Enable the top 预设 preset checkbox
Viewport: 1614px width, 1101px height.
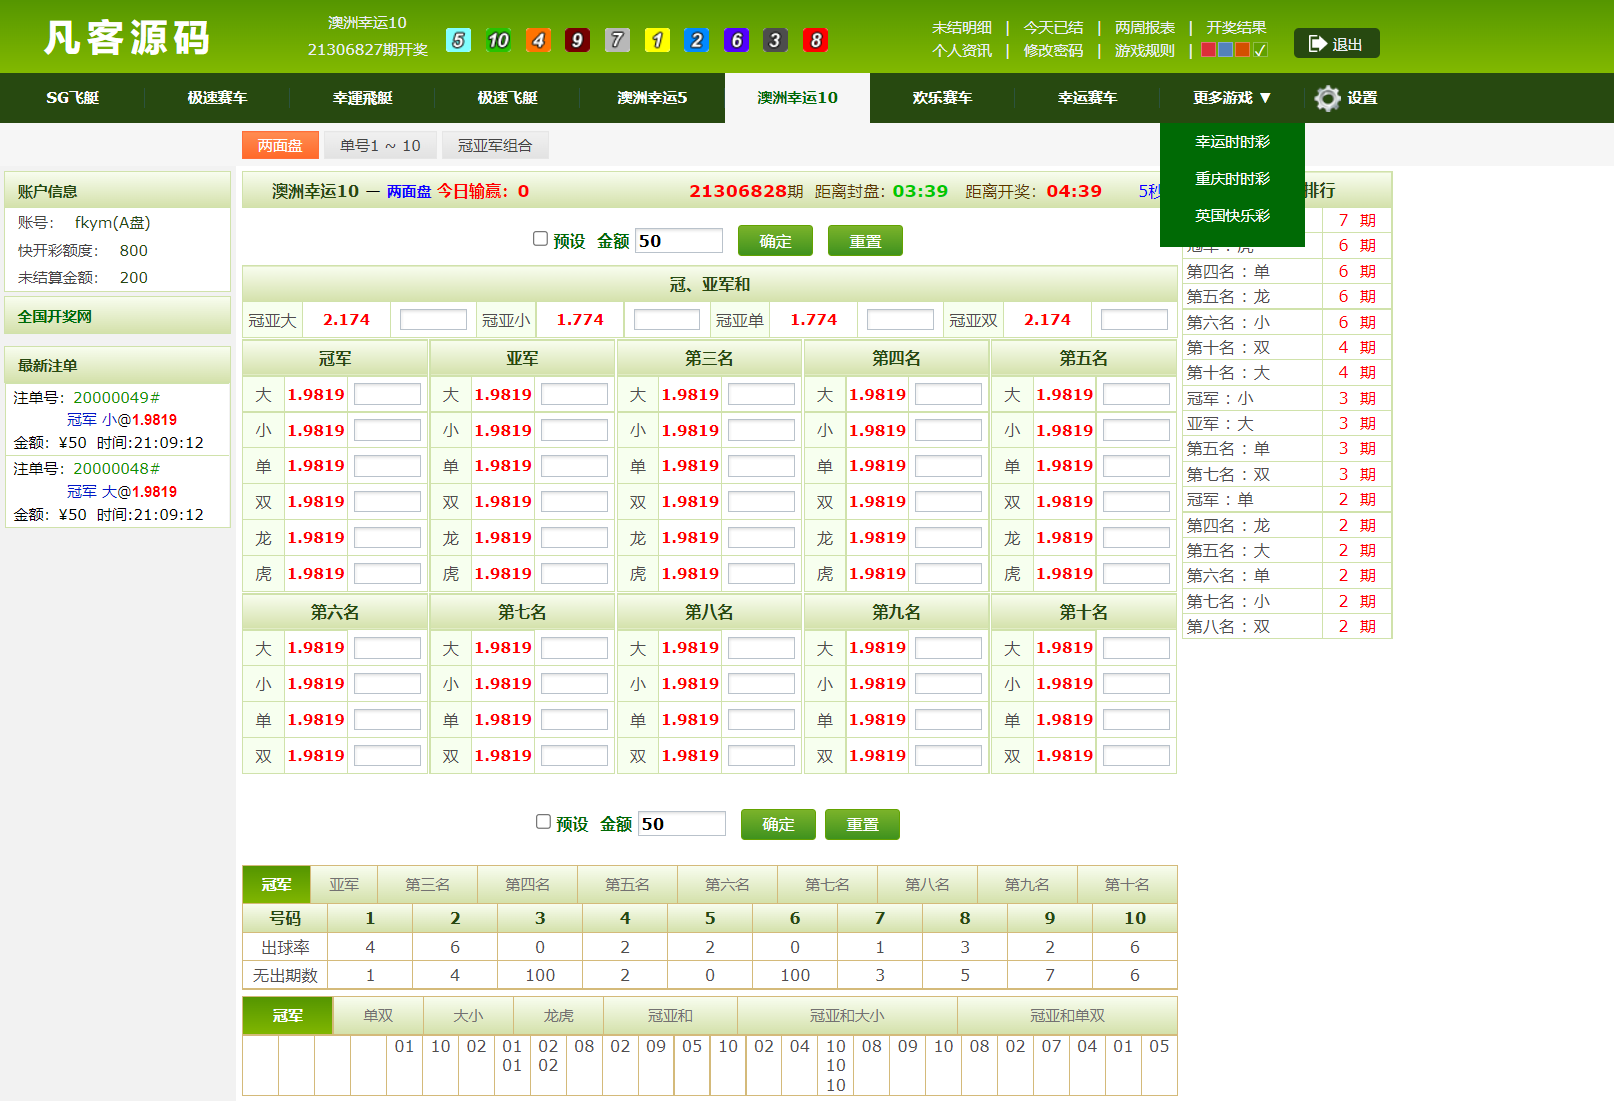(x=541, y=239)
